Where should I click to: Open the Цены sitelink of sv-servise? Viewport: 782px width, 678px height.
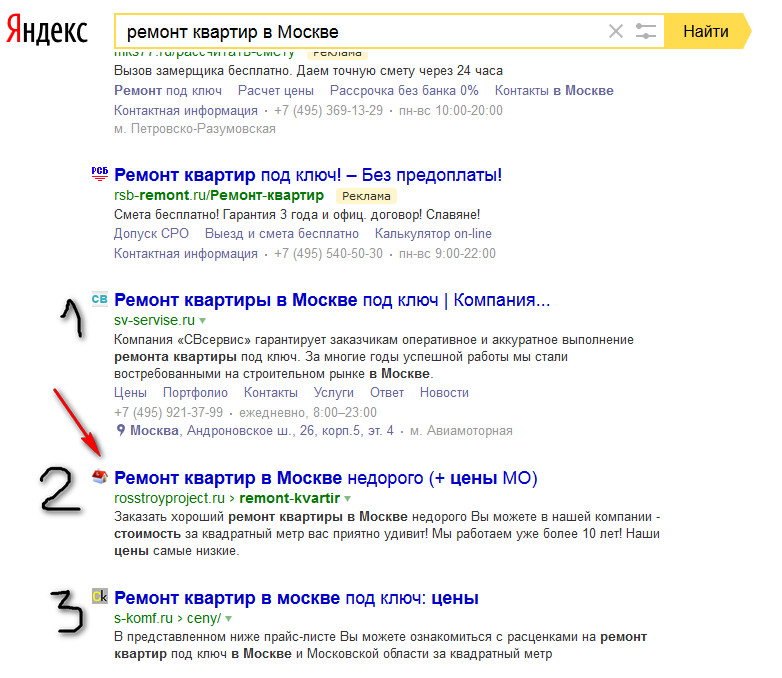pos(131,393)
